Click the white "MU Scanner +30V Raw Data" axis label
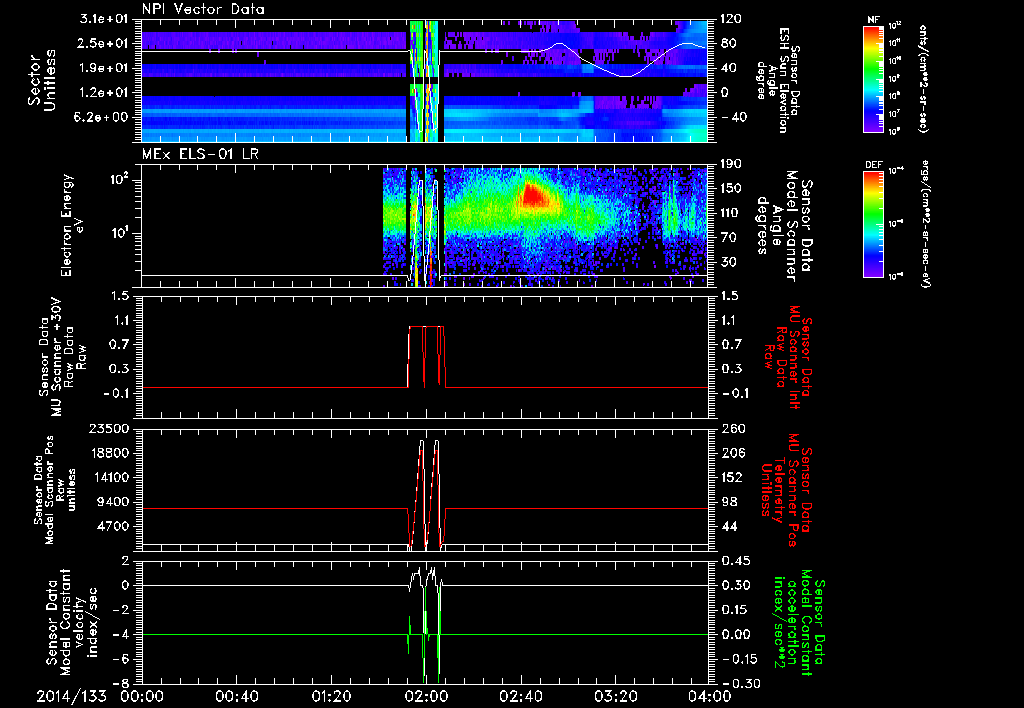Screen dimensions: 1024x708 (62, 358)
